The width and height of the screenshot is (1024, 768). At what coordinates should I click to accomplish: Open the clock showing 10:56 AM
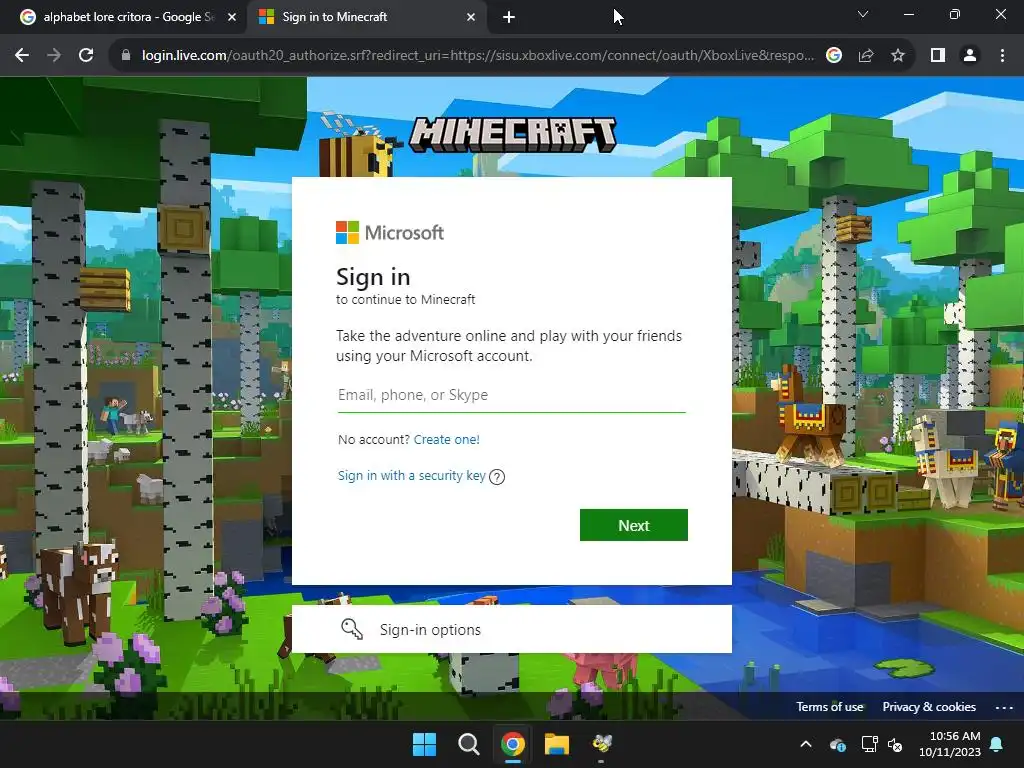coord(950,744)
